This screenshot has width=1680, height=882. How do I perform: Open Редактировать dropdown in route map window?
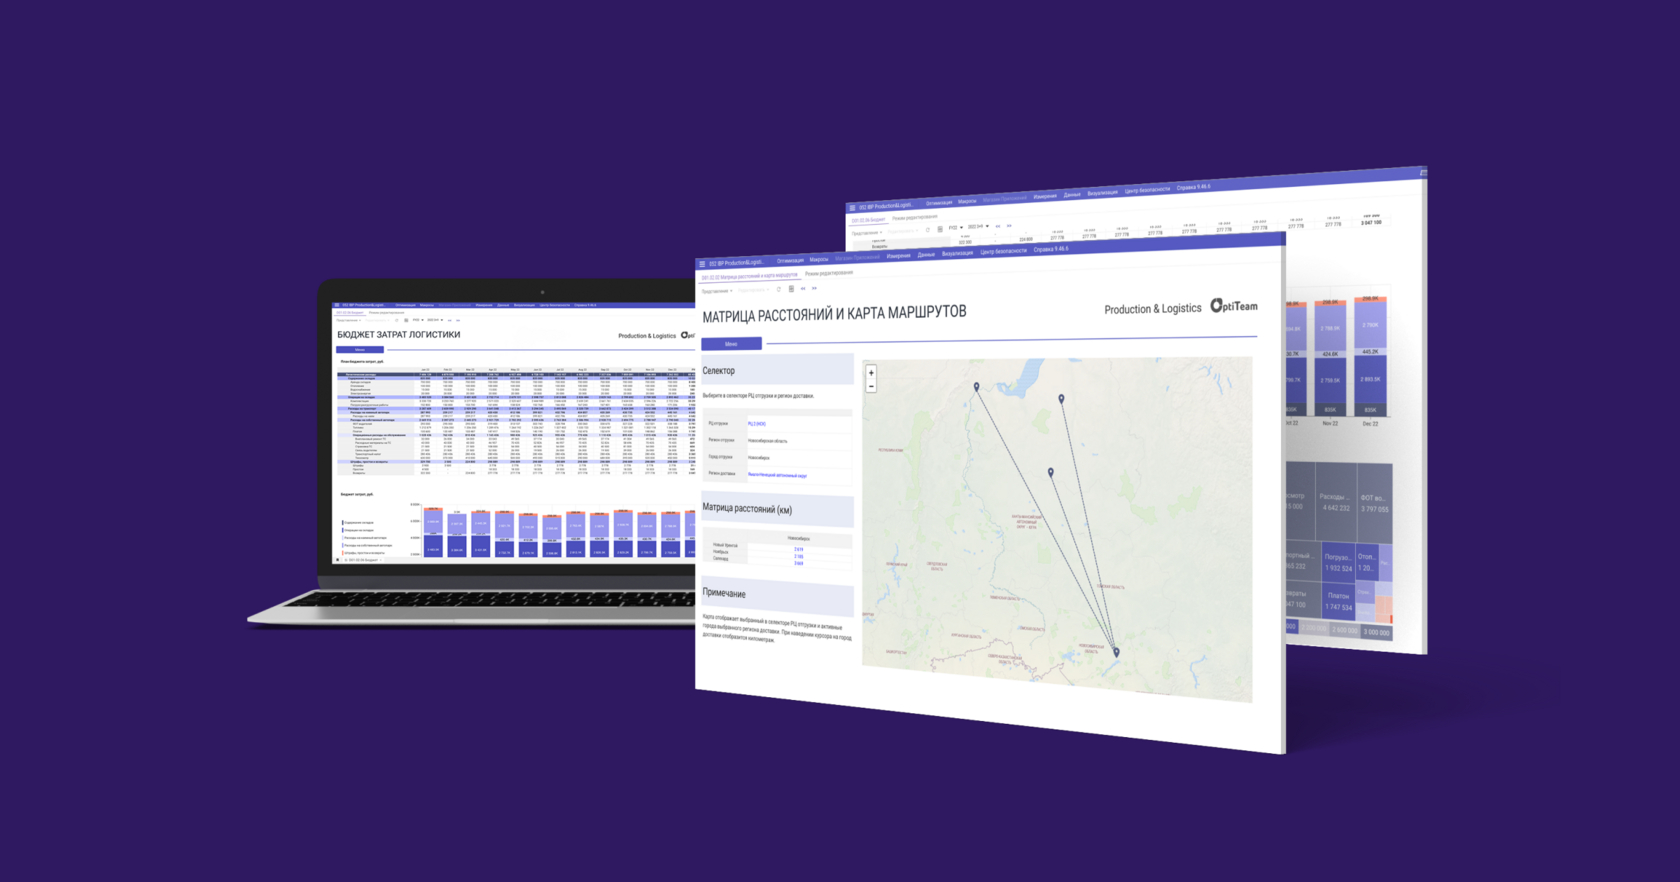[x=754, y=290]
